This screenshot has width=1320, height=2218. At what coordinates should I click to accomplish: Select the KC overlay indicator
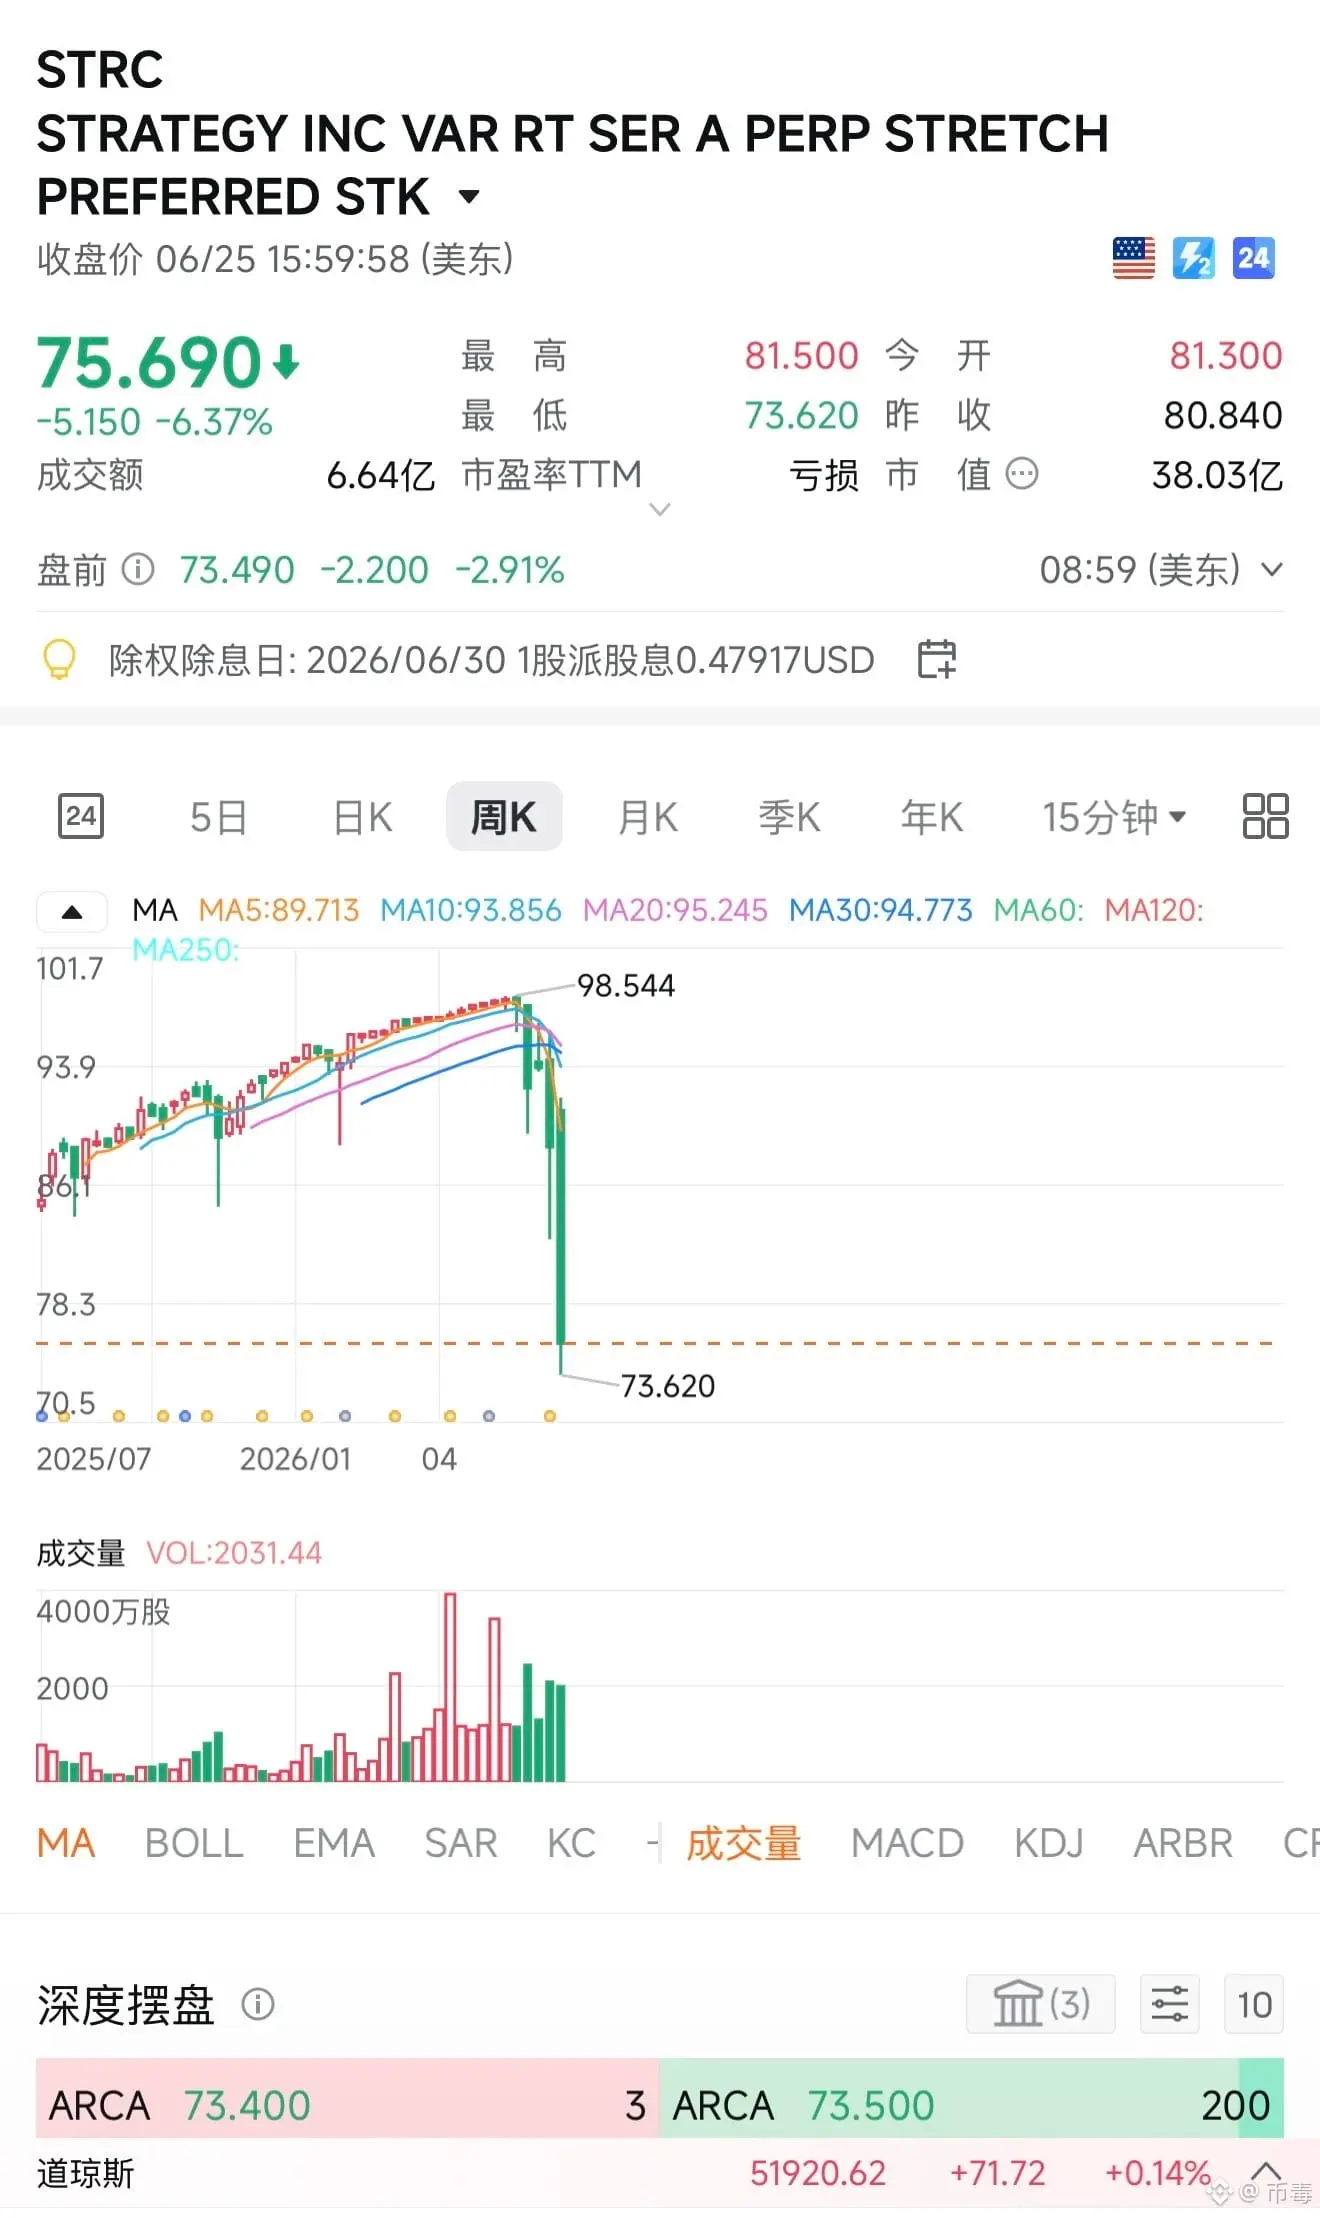571,1842
